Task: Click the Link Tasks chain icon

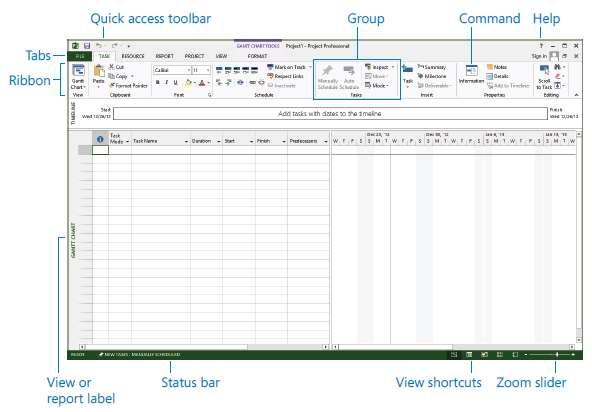Action: click(x=252, y=82)
